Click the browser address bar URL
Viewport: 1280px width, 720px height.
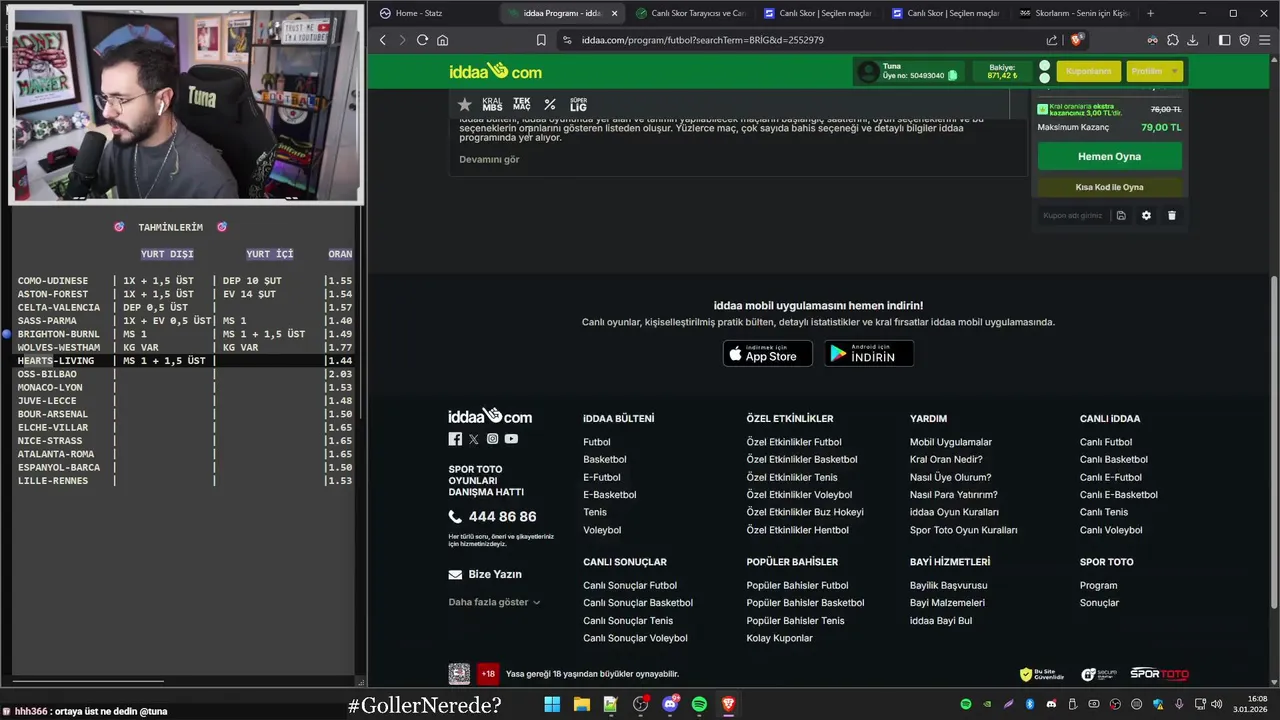(703, 40)
